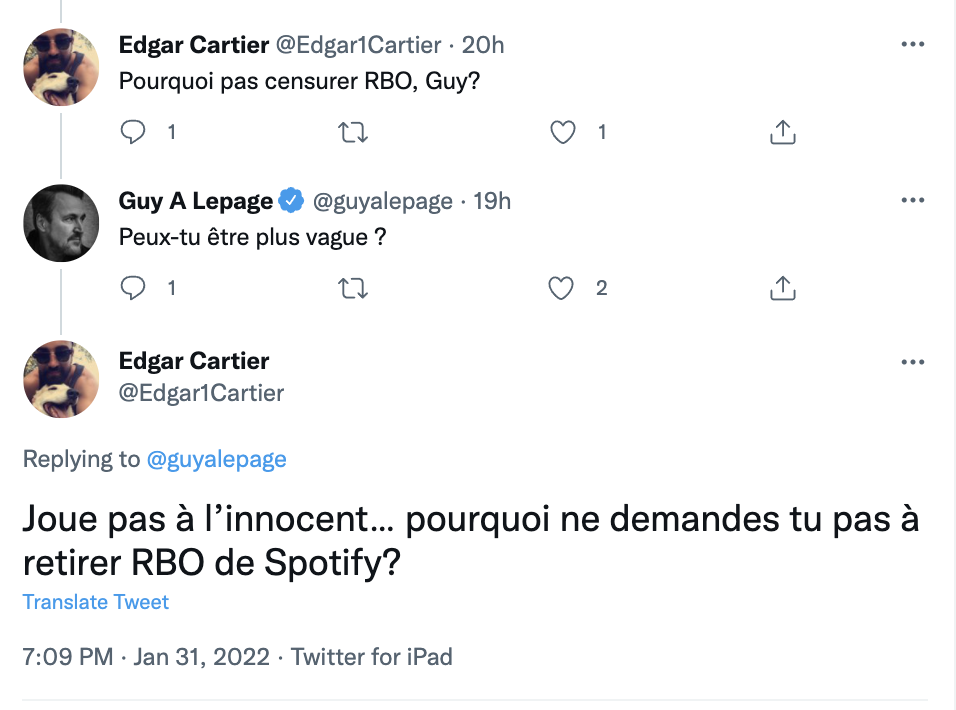This screenshot has width=956, height=710.
Task: Open more options on Guy A Lepage's tweet
Action: coord(913,200)
